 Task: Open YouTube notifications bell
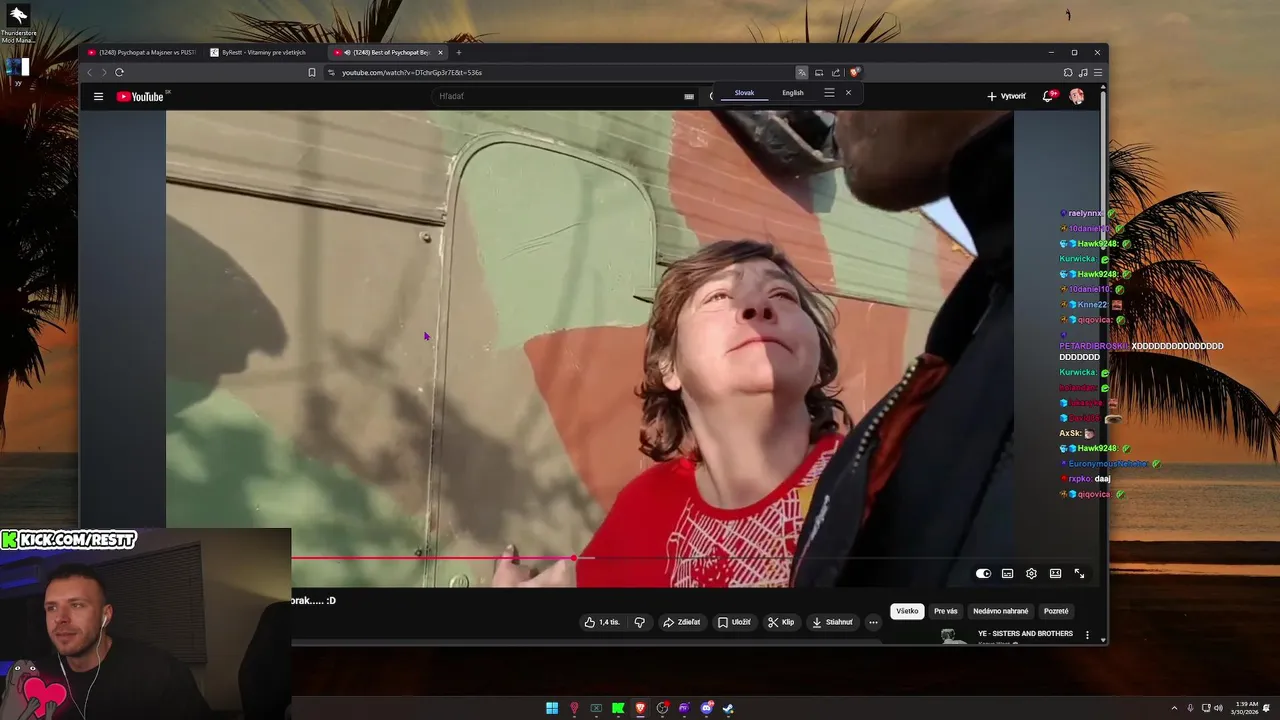click(x=1048, y=96)
